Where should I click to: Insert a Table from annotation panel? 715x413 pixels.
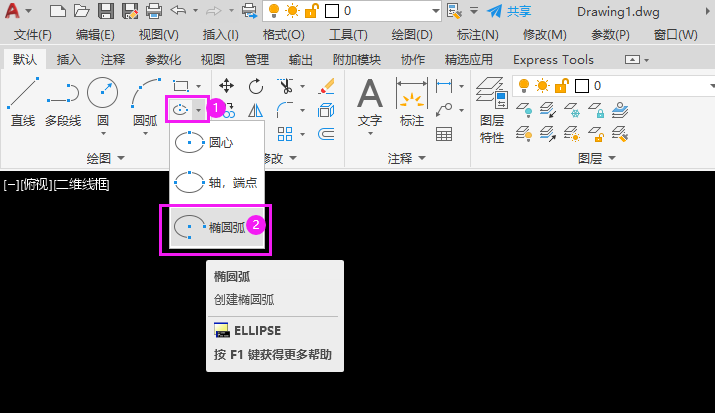444,134
